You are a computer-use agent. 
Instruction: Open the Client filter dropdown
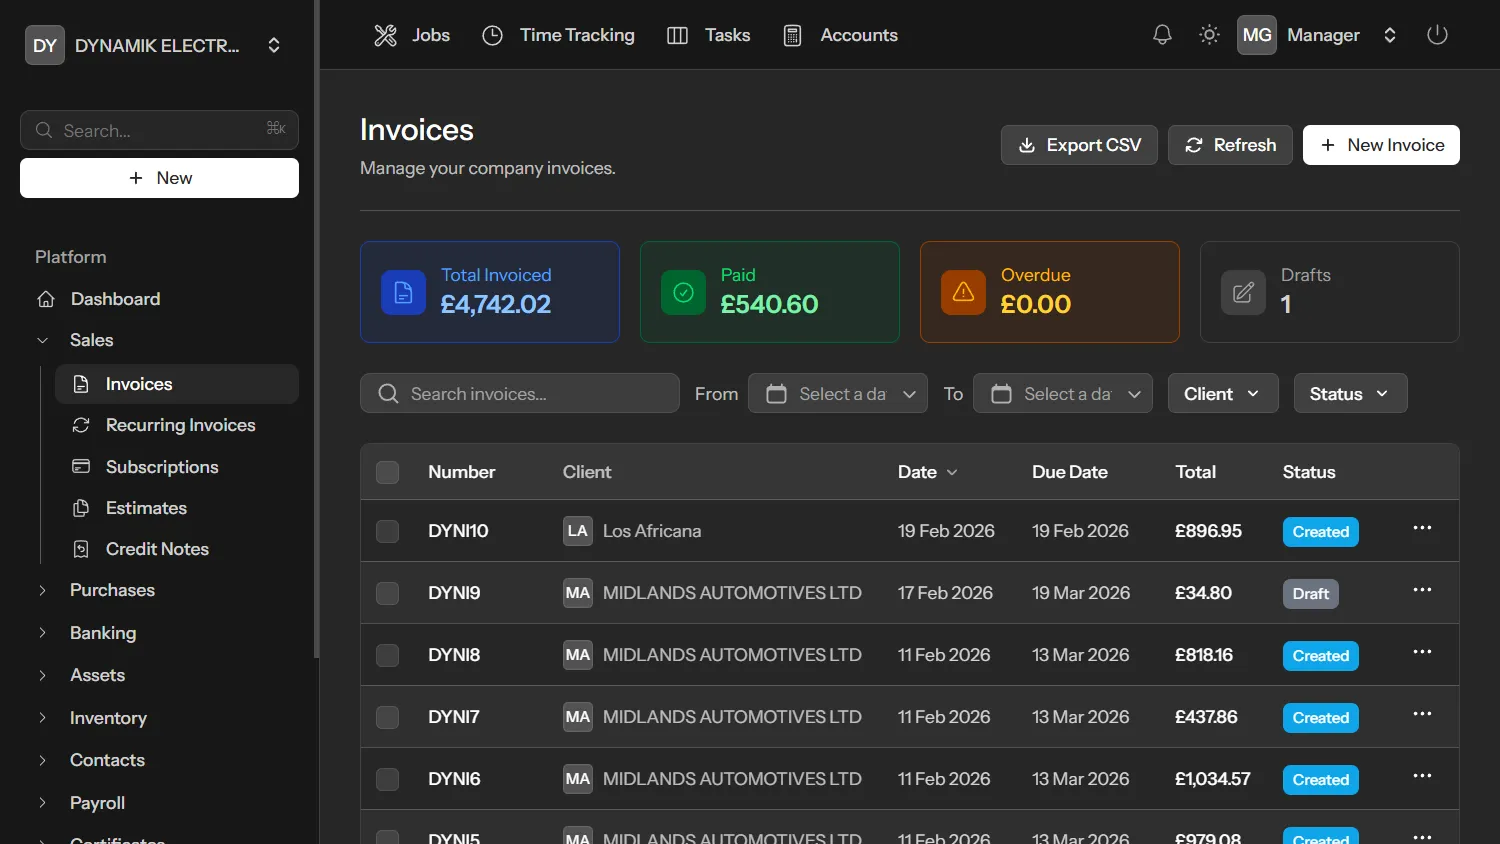click(1223, 394)
